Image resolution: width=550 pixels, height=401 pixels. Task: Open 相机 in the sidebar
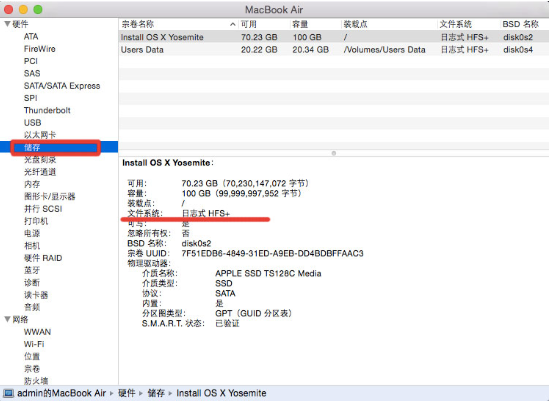click(32, 246)
